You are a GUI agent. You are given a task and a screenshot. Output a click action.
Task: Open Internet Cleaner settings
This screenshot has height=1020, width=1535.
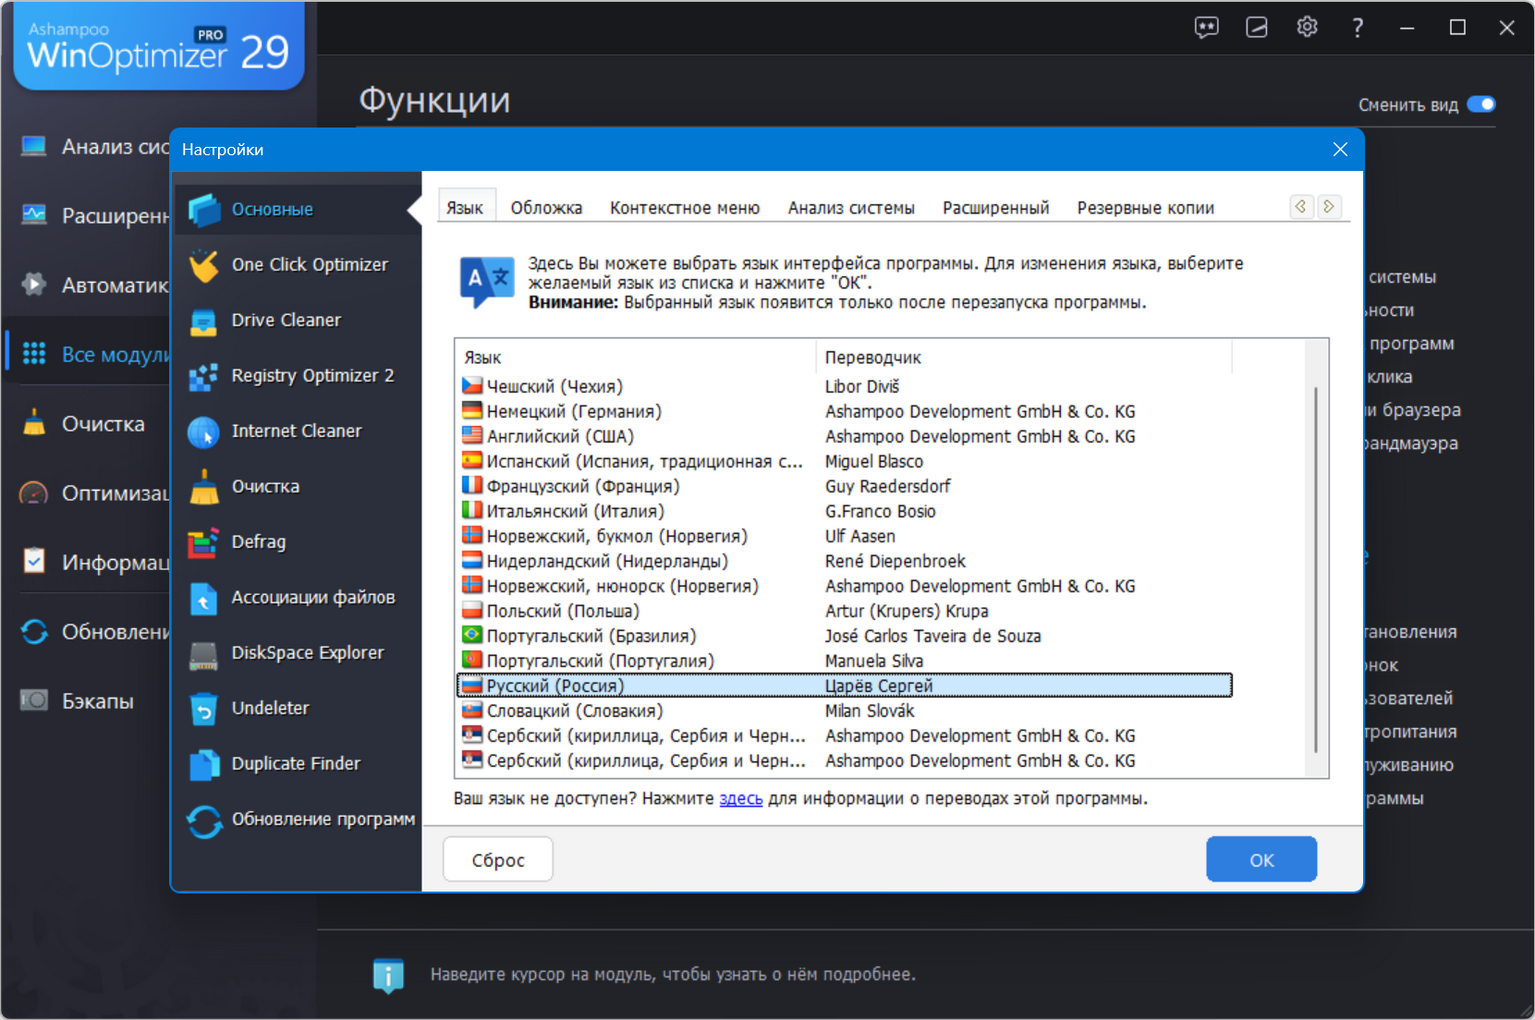click(x=297, y=431)
